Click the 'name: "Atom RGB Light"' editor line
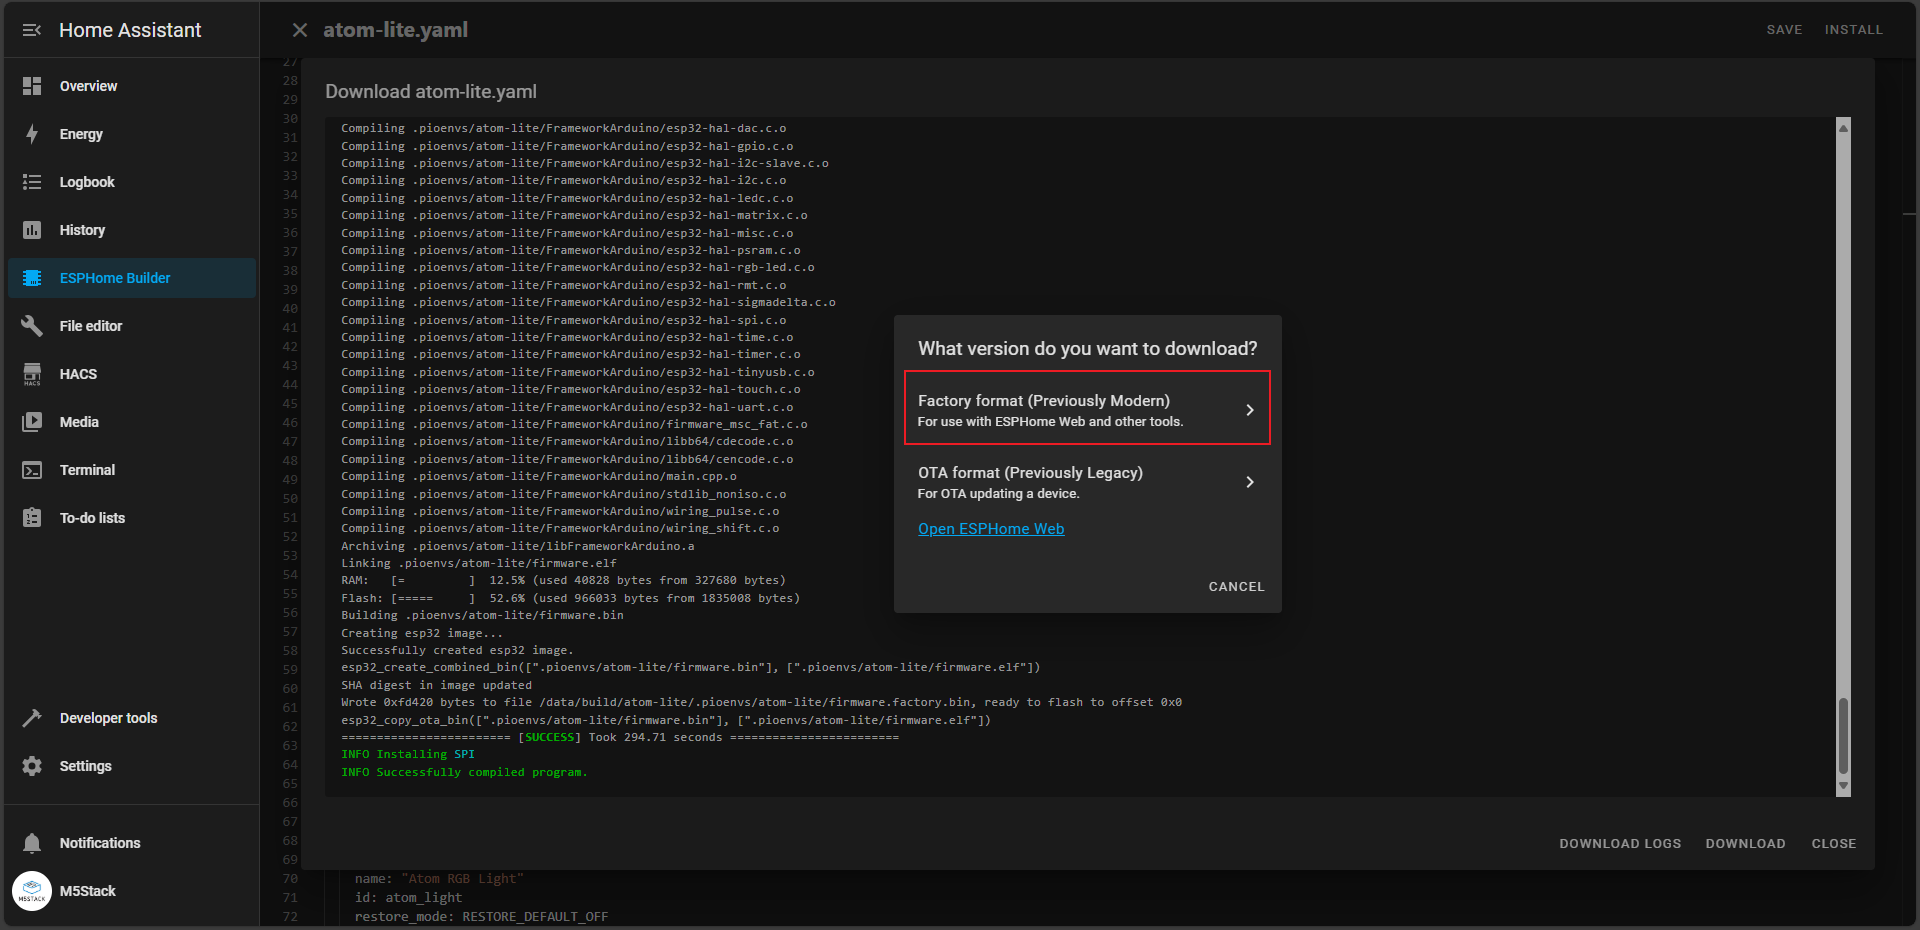 pyautogui.click(x=439, y=878)
